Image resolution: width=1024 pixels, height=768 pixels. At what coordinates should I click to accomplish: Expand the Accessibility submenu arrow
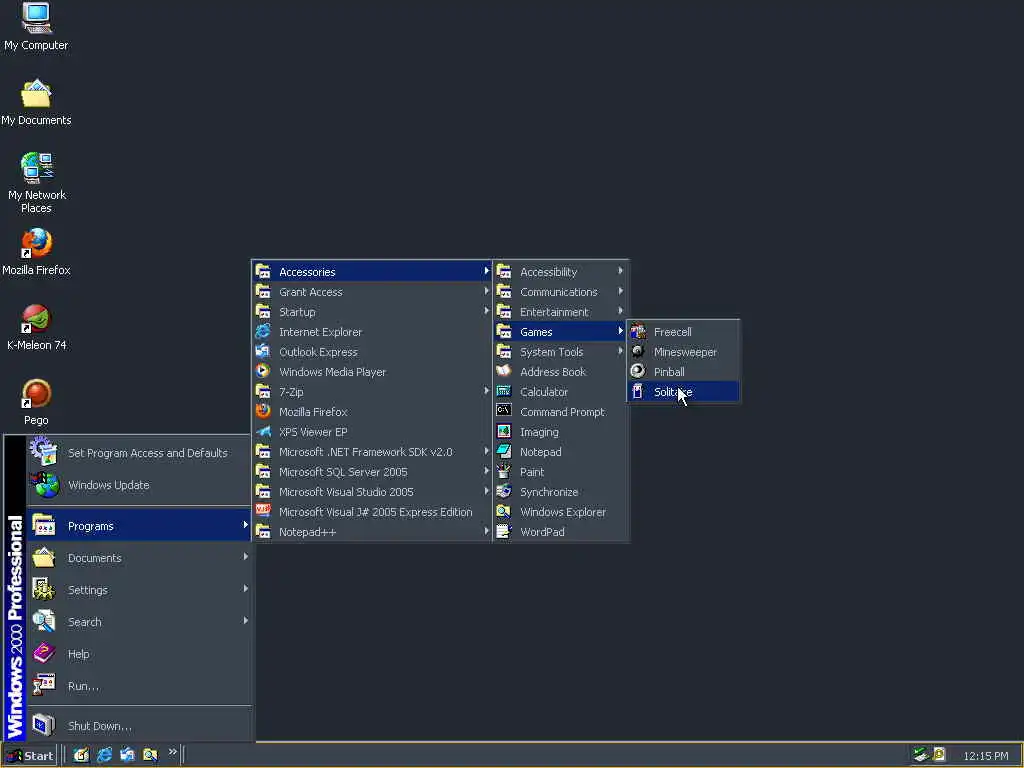[x=620, y=270]
